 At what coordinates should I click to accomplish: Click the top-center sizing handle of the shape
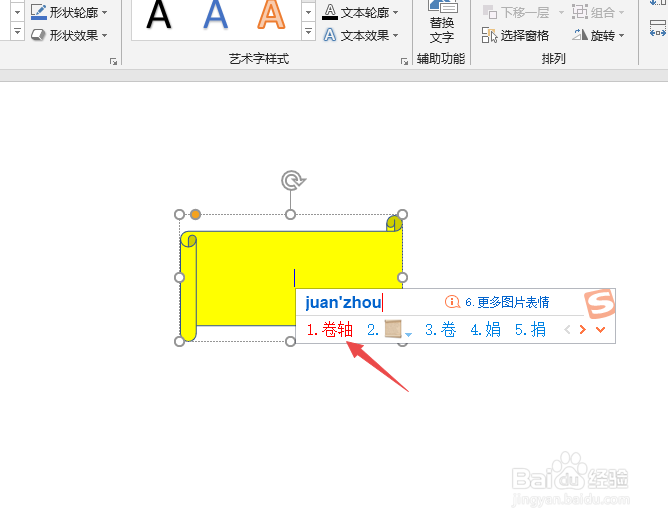tap(291, 214)
